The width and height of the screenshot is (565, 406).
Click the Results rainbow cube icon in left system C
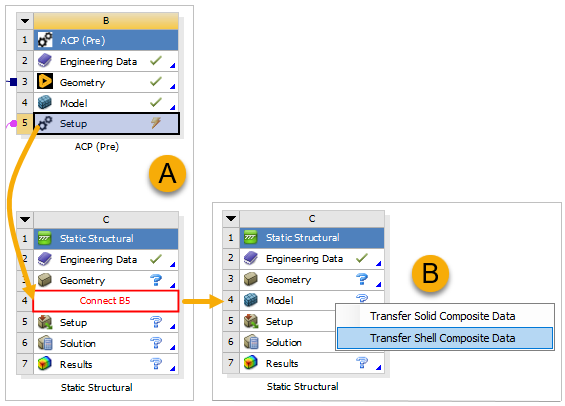[45, 363]
